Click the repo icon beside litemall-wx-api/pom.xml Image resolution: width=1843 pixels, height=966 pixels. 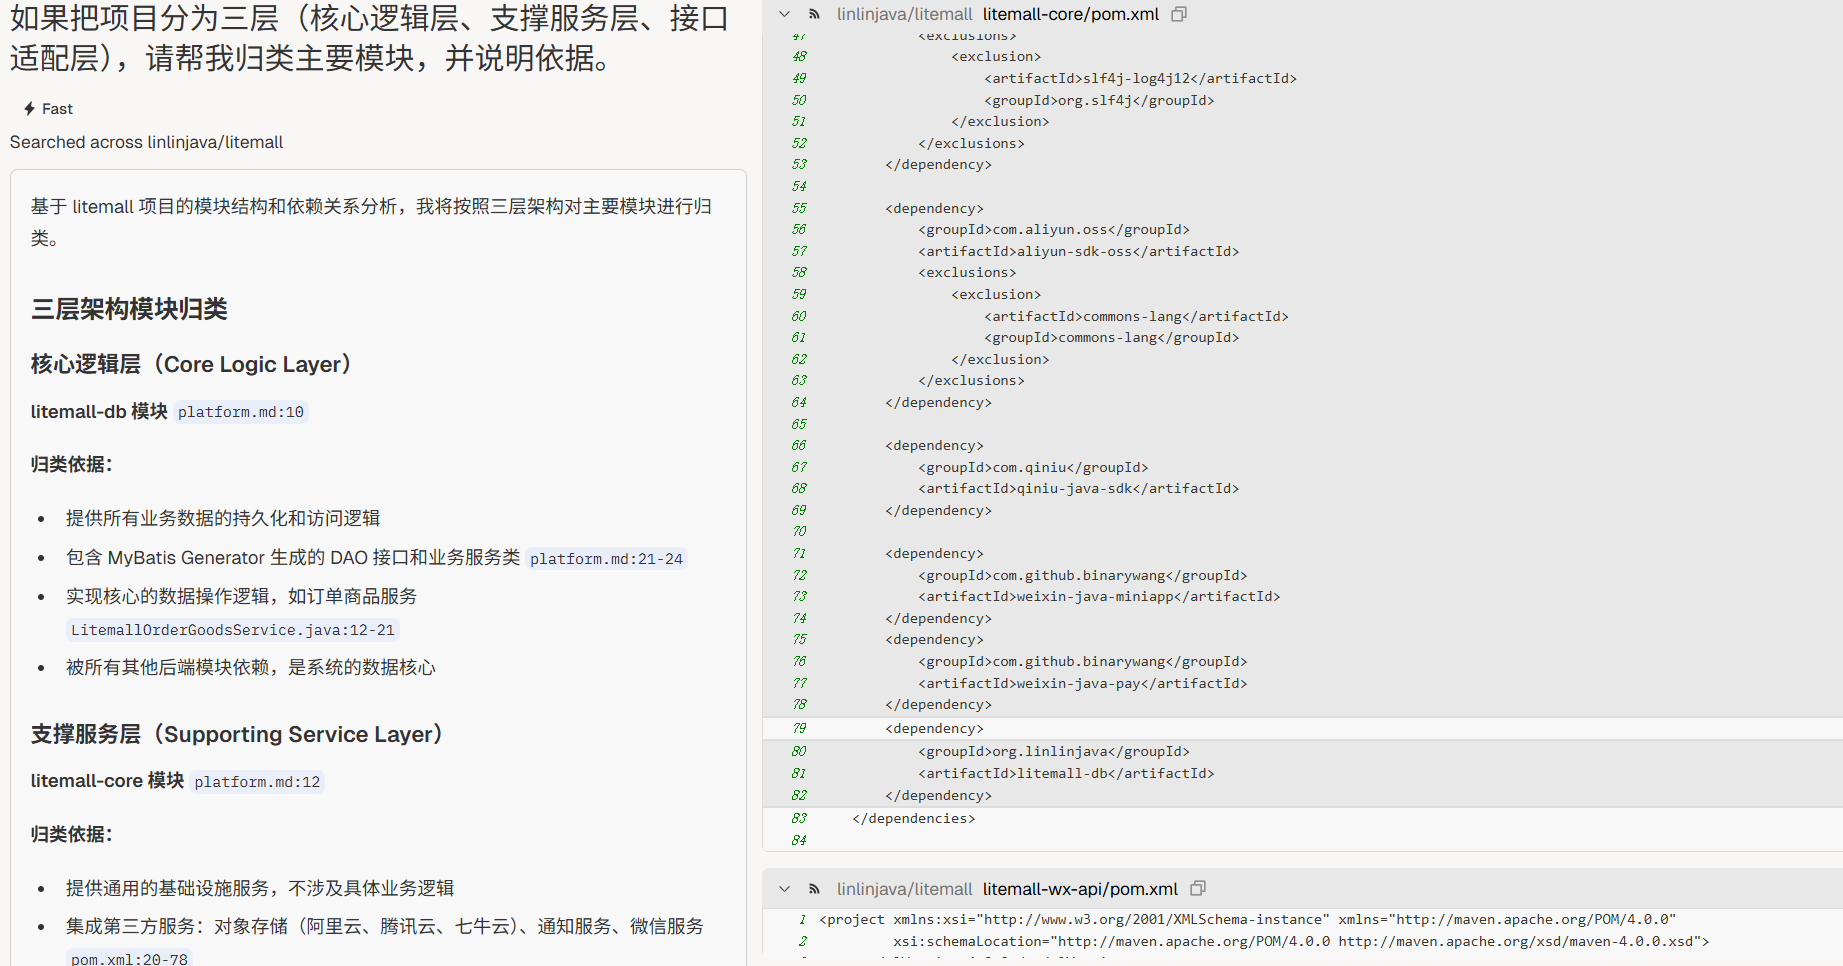coord(815,889)
